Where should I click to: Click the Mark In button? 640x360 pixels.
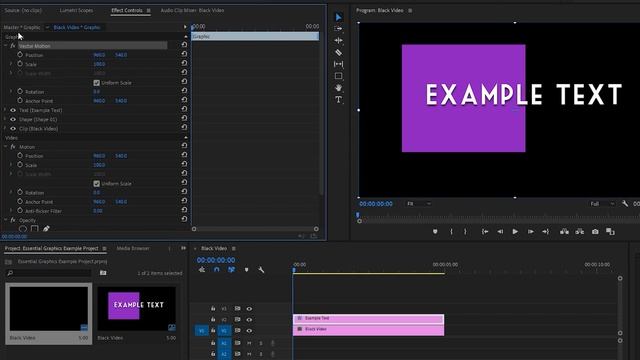click(x=451, y=231)
